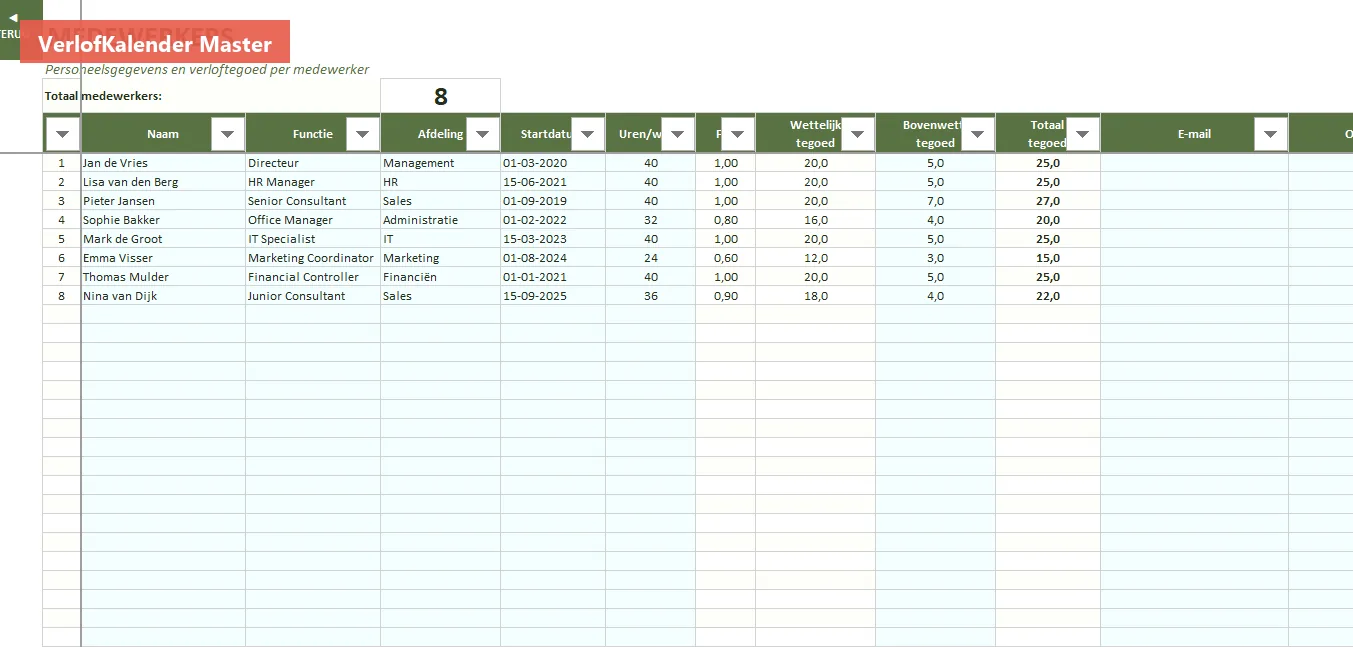
Task: Click the Financial Controller cell
Action: [313, 277]
